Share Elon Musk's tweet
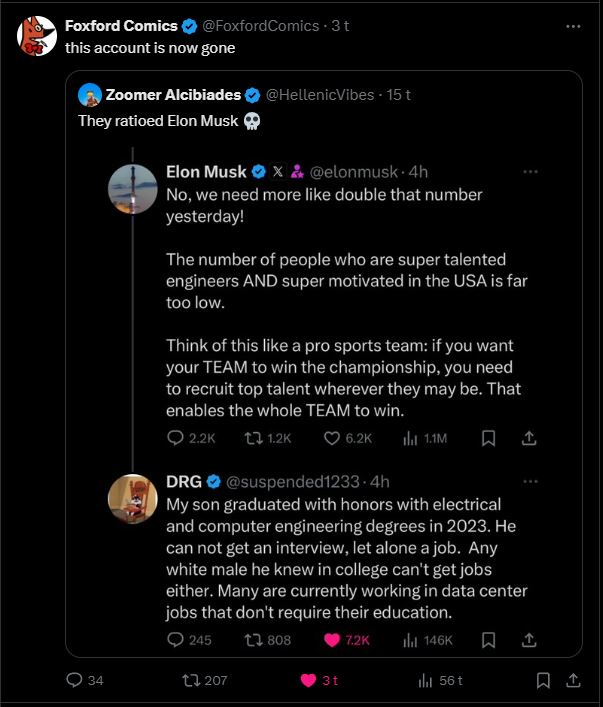 click(x=530, y=438)
